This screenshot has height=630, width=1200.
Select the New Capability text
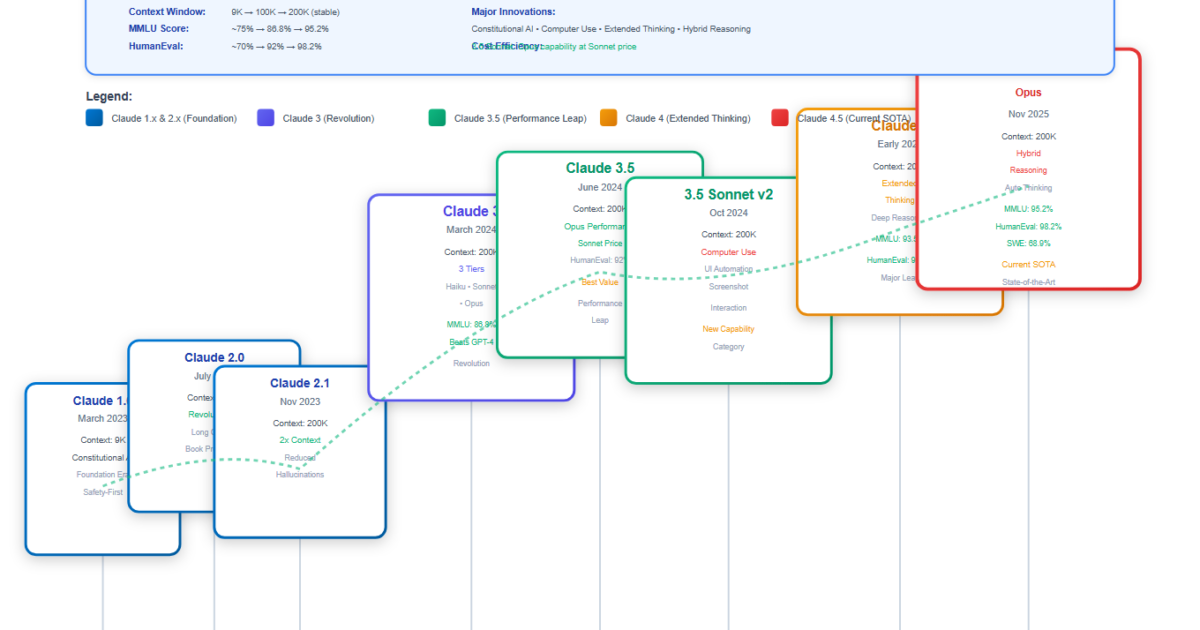pyautogui.click(x=728, y=328)
